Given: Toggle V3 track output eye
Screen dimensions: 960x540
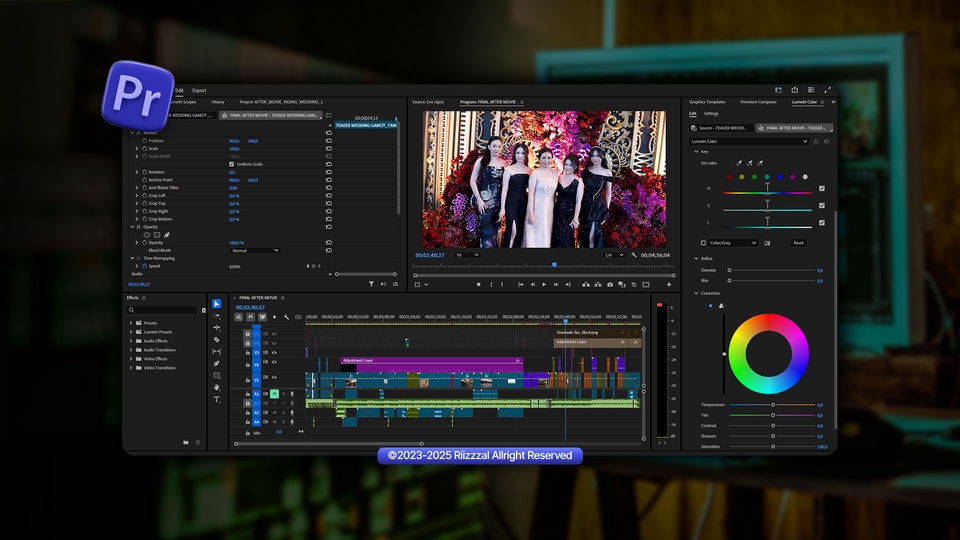Looking at the screenshot, I should click(x=274, y=353).
